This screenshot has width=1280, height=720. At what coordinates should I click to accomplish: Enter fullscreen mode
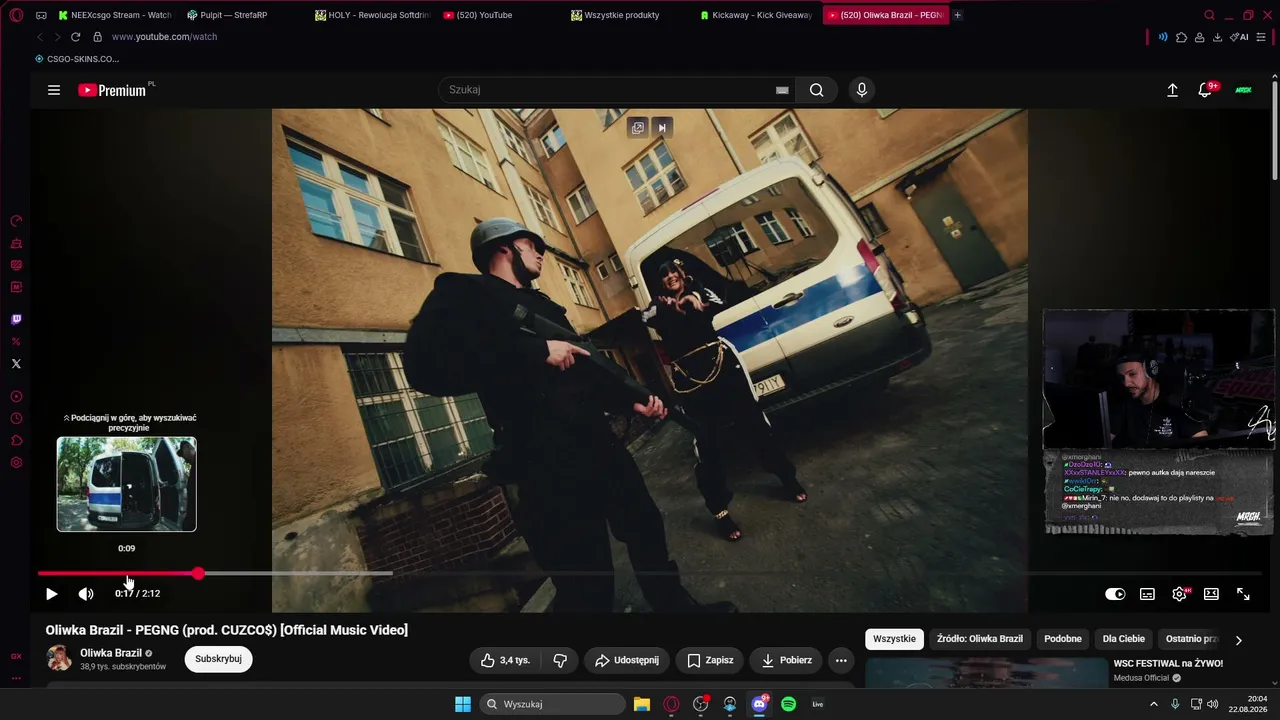(1243, 594)
